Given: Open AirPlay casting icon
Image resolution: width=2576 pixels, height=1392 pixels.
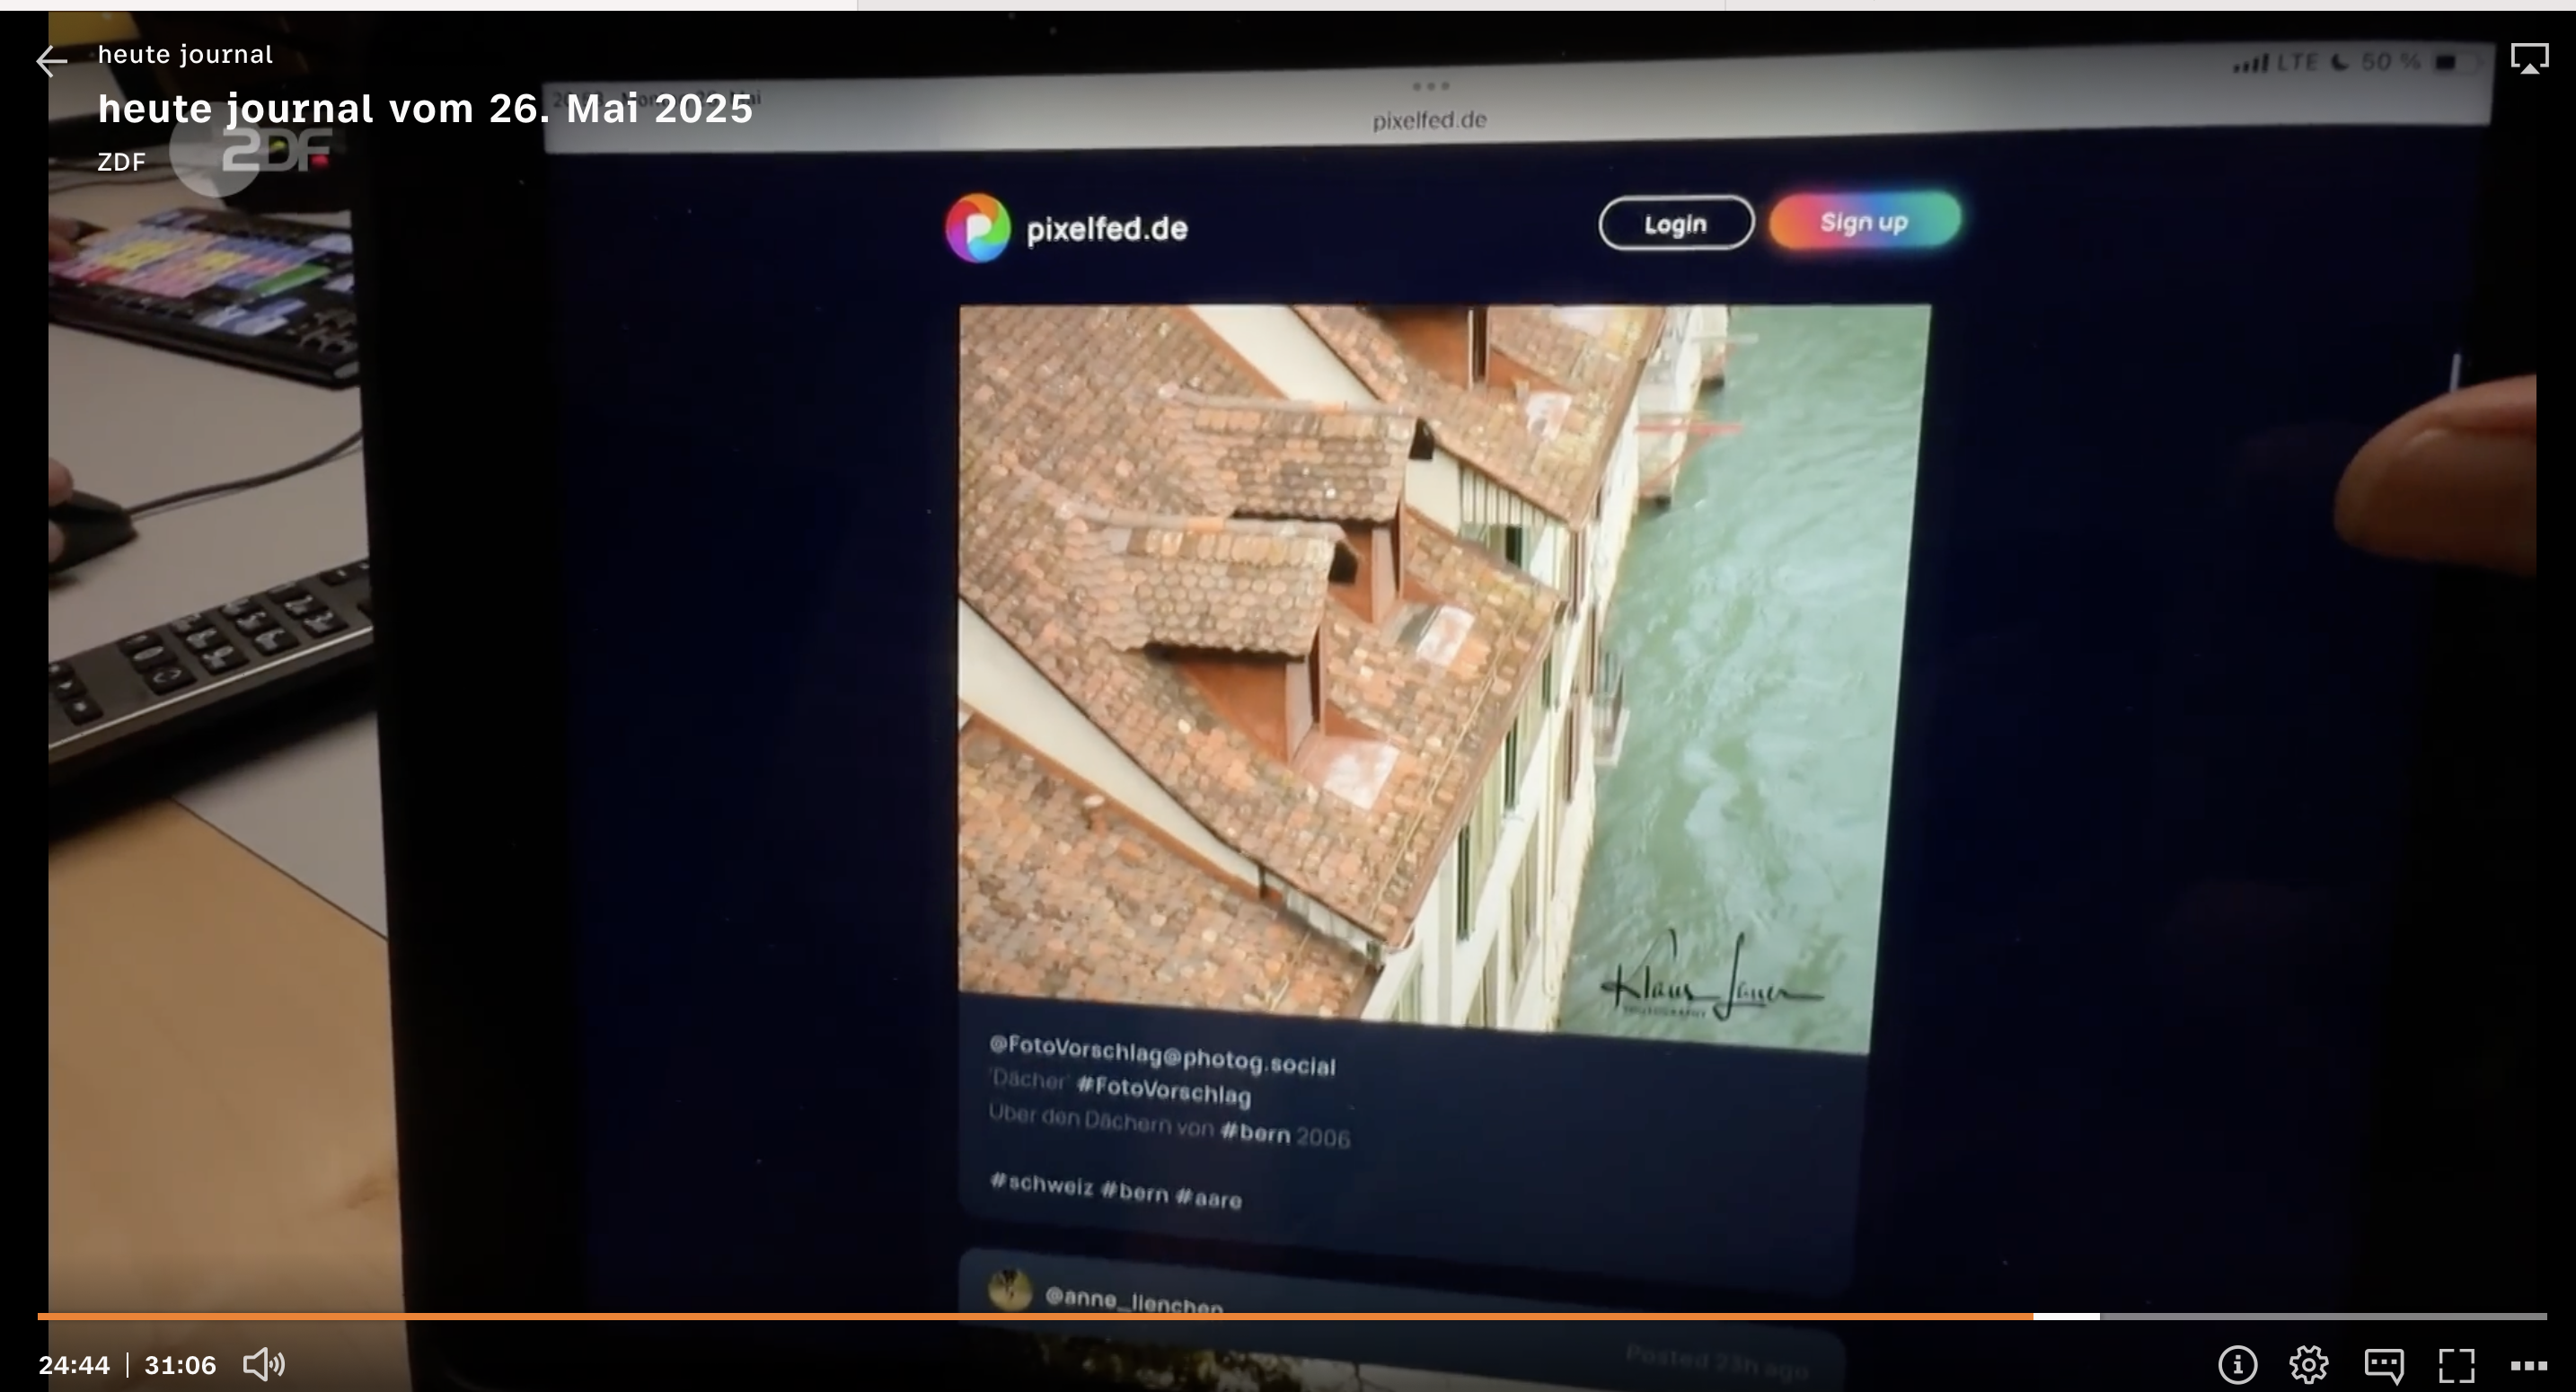Looking at the screenshot, I should tap(2529, 58).
